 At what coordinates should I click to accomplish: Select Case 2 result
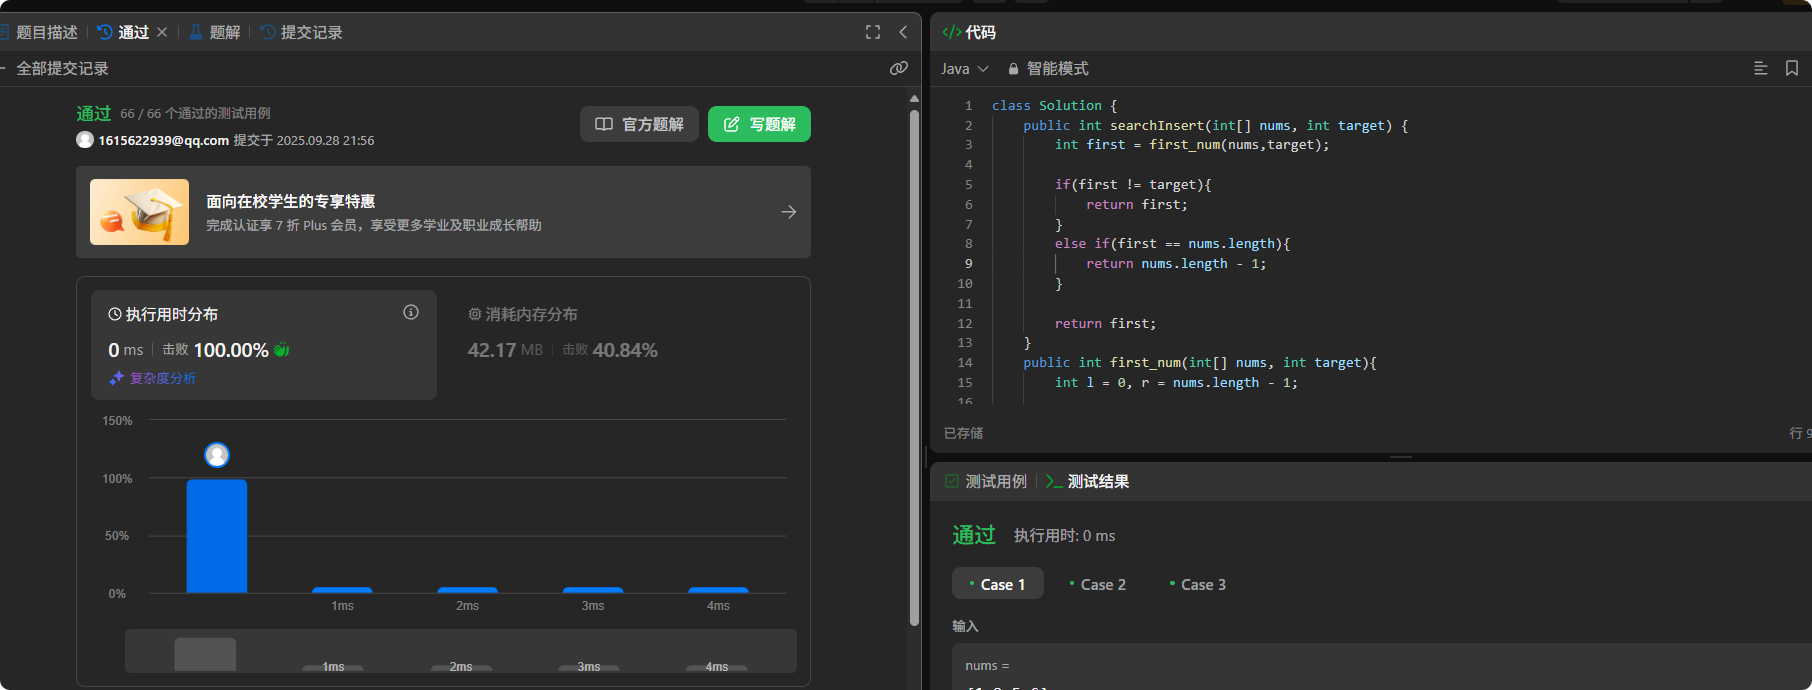[x=1098, y=584]
